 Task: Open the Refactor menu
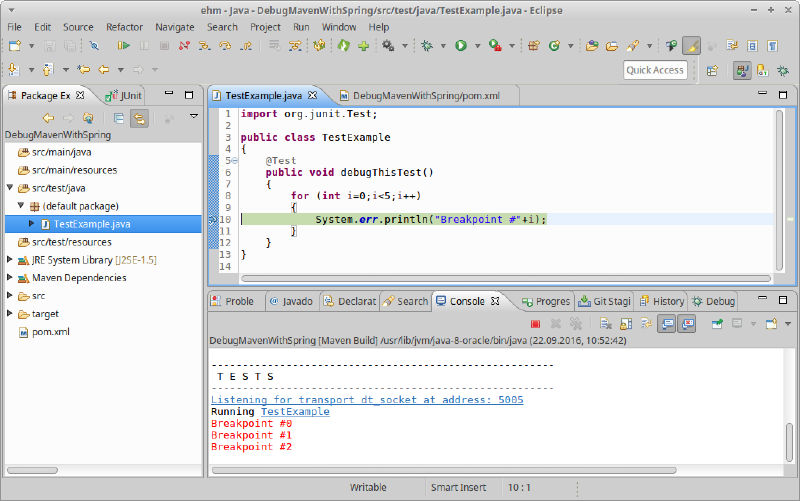point(124,27)
